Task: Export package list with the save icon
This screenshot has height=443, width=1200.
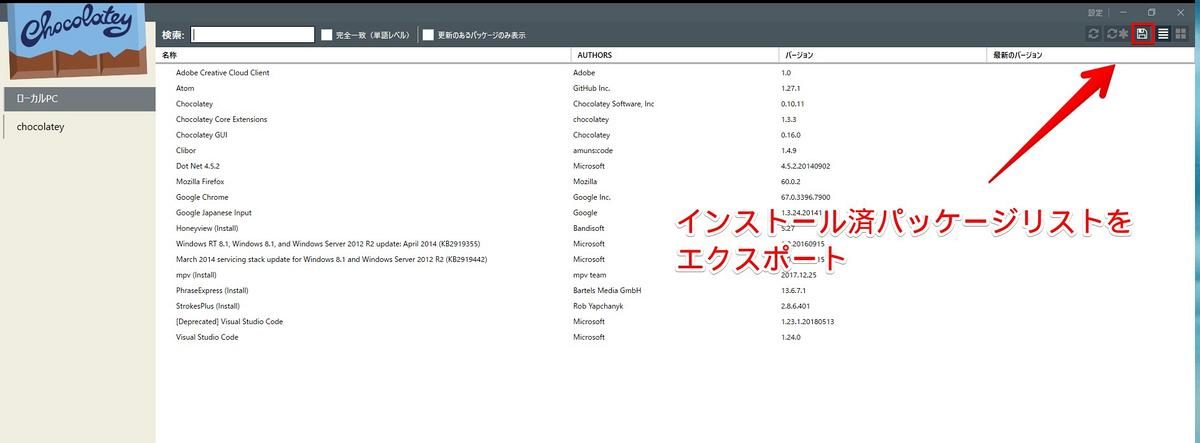Action: point(1142,34)
